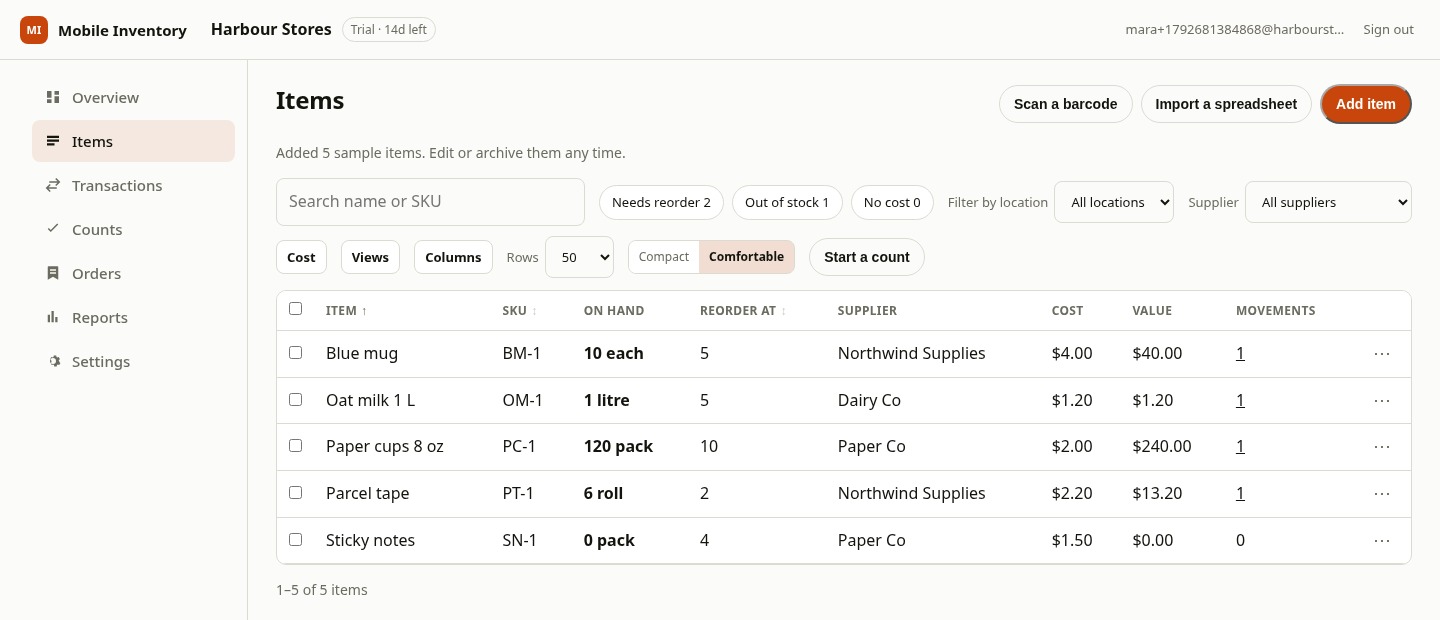Click the account email in header

(x=1235, y=30)
